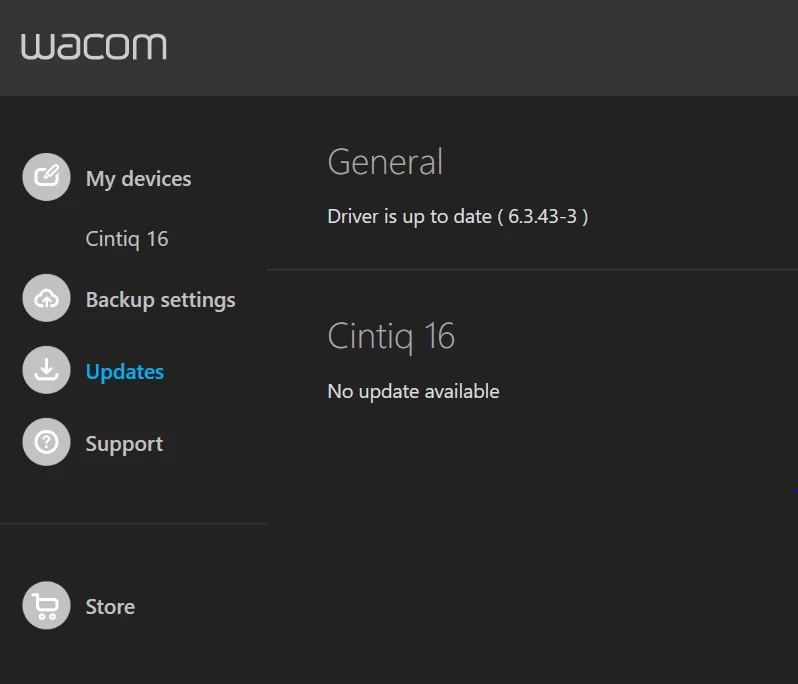
Task: Click the shopping cart Store icon
Action: (x=46, y=606)
